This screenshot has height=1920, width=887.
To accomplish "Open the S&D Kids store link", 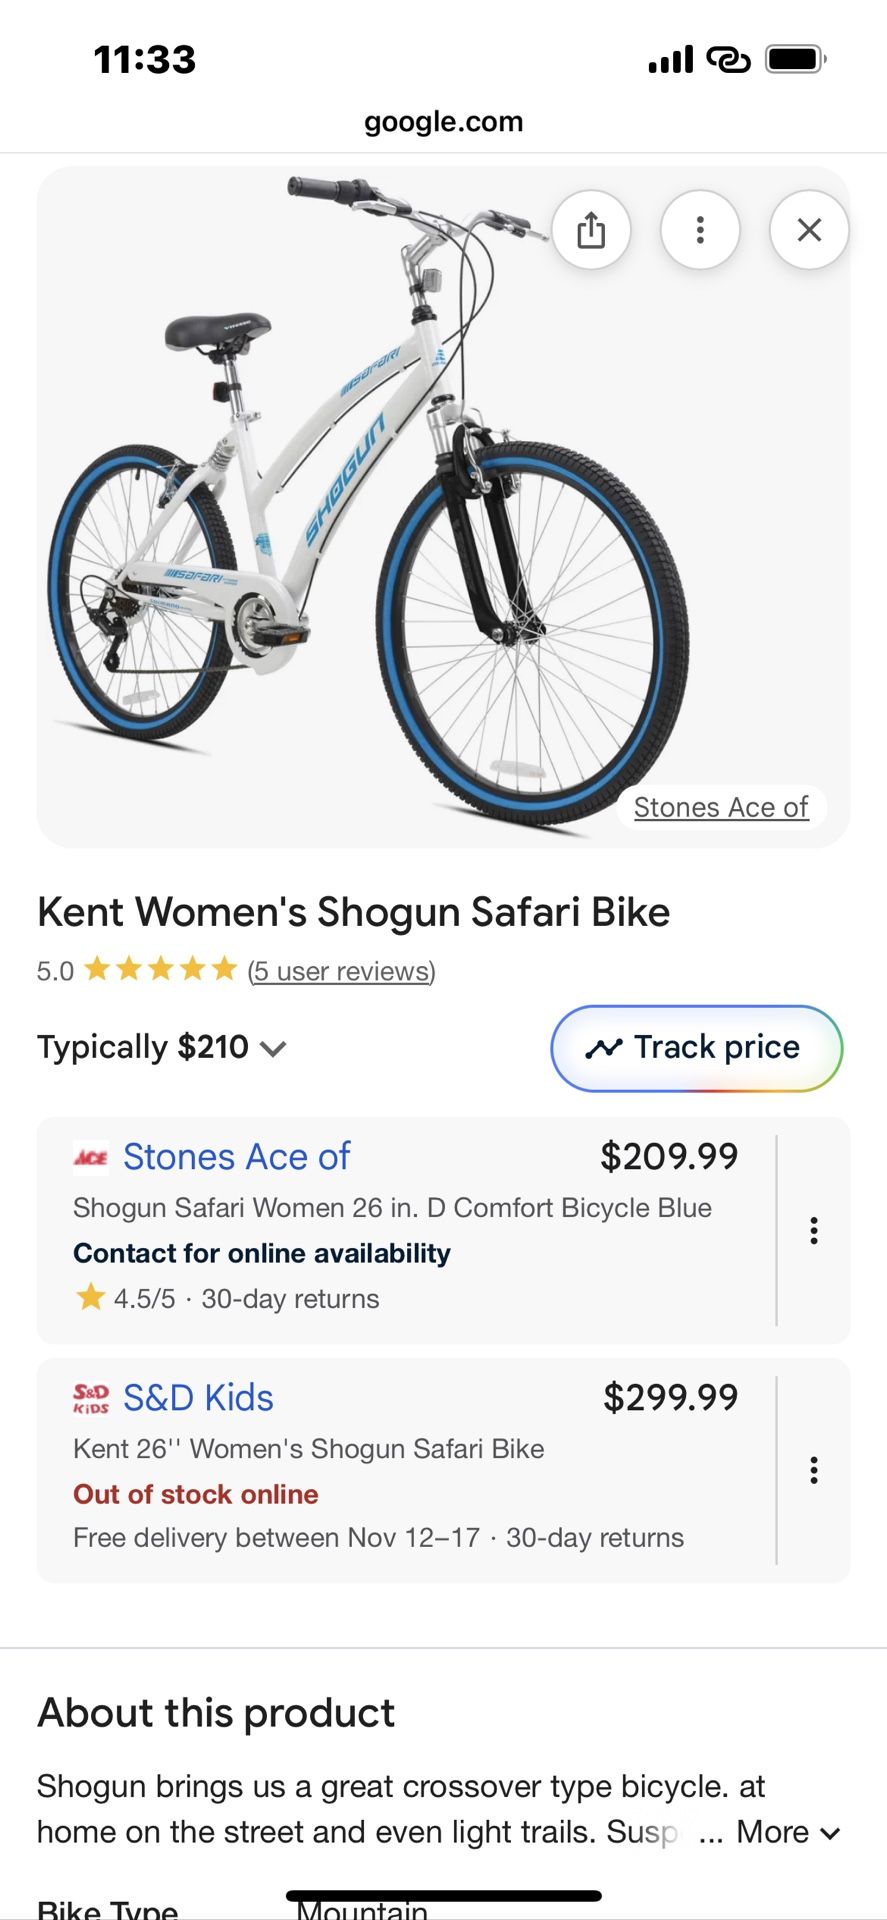I will (199, 1397).
